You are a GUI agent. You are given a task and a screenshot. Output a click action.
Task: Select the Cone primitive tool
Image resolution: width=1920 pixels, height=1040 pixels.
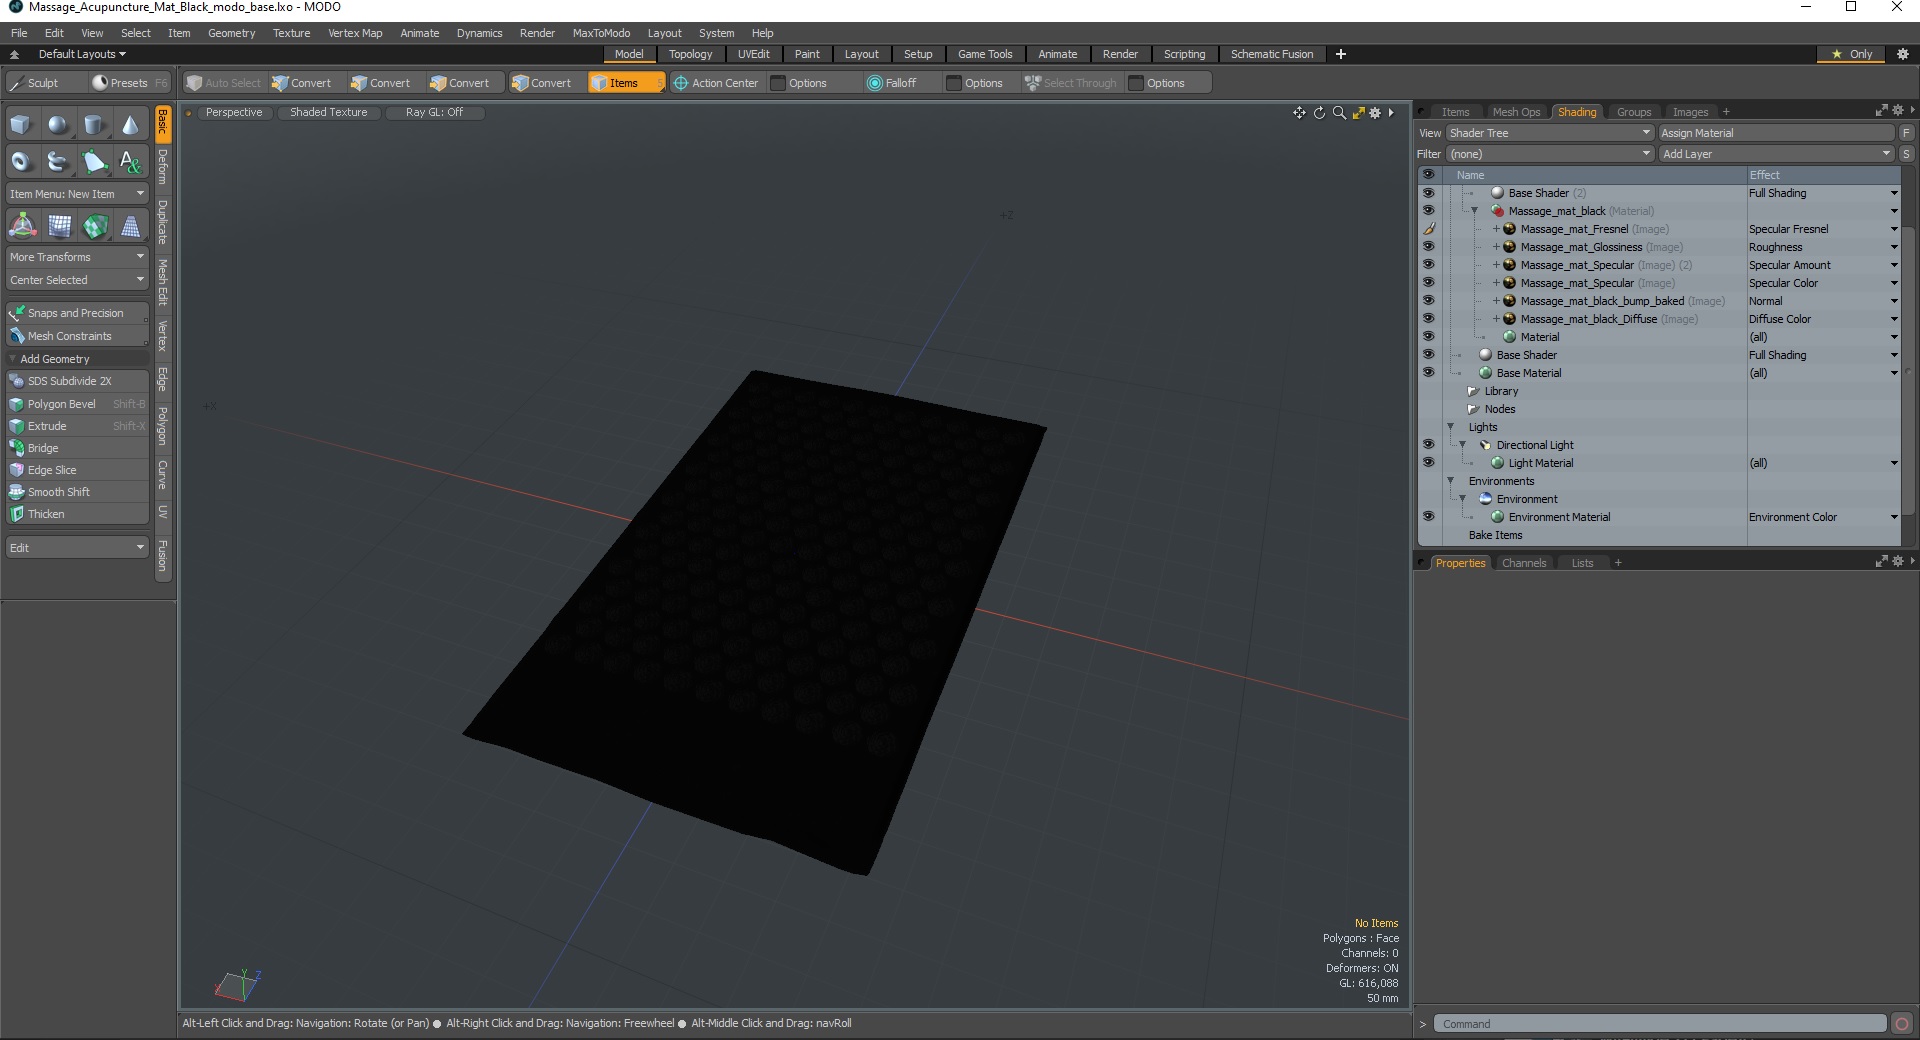130,125
